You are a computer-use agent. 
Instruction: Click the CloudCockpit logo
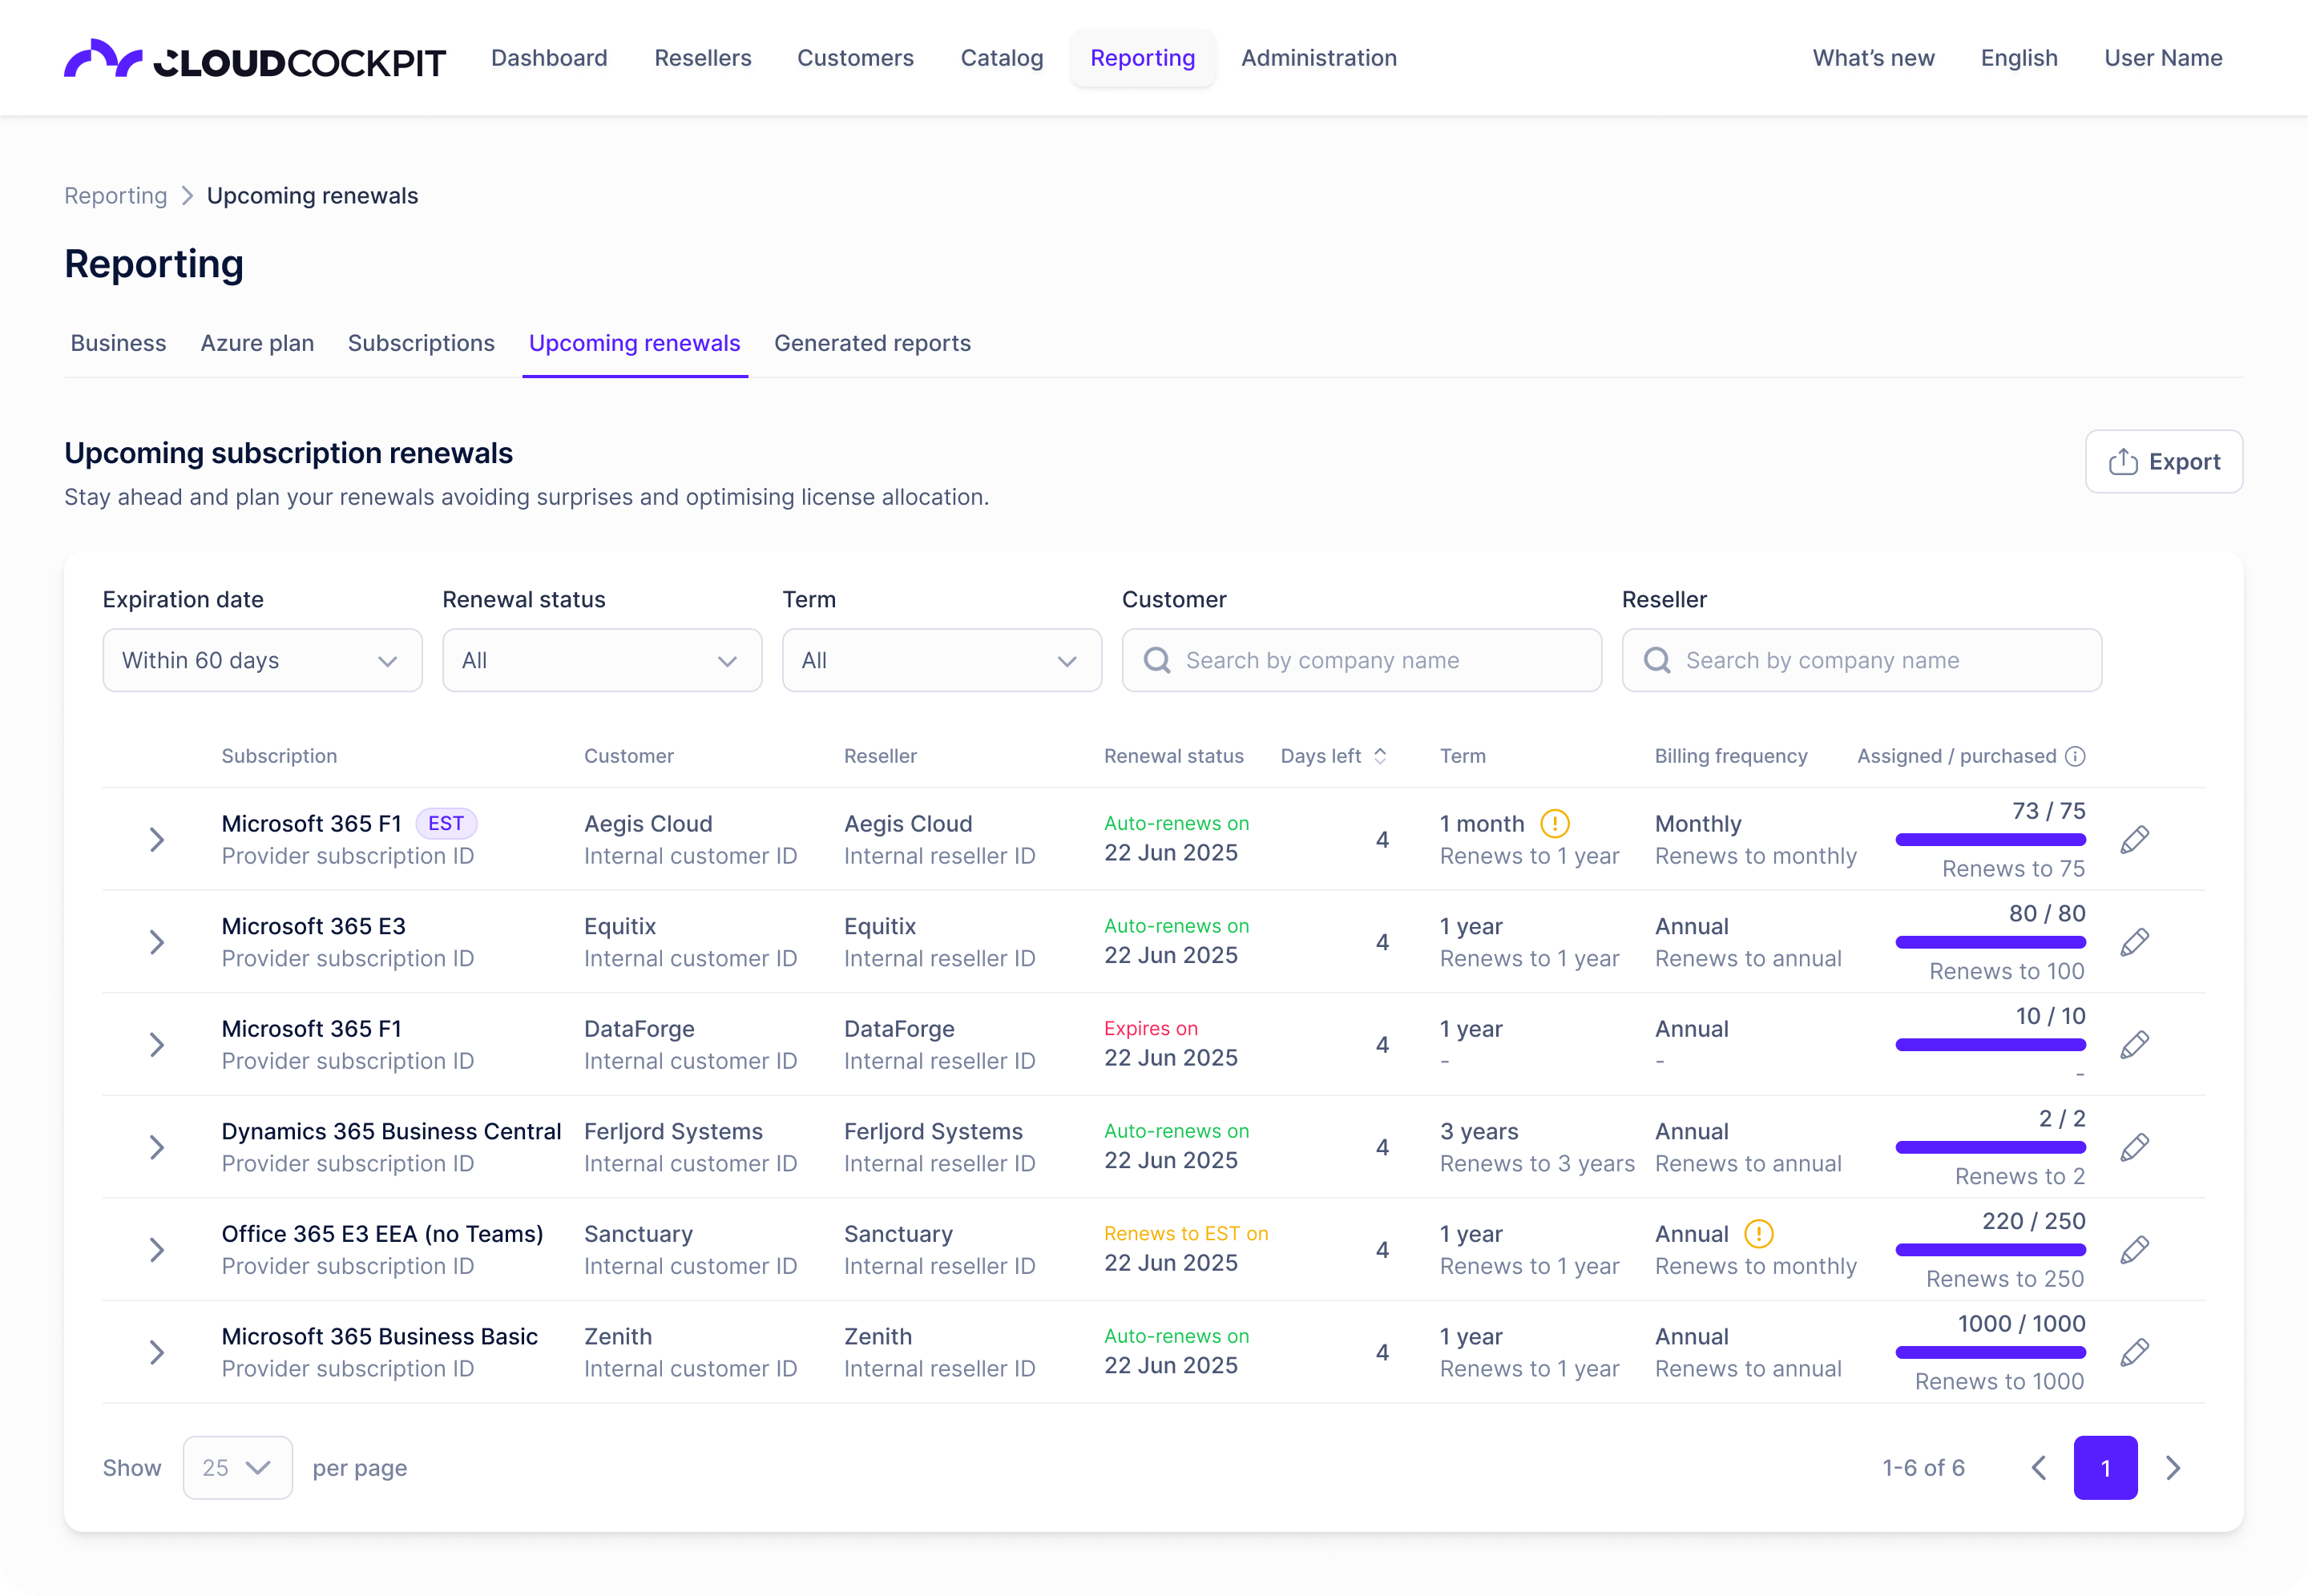click(255, 59)
